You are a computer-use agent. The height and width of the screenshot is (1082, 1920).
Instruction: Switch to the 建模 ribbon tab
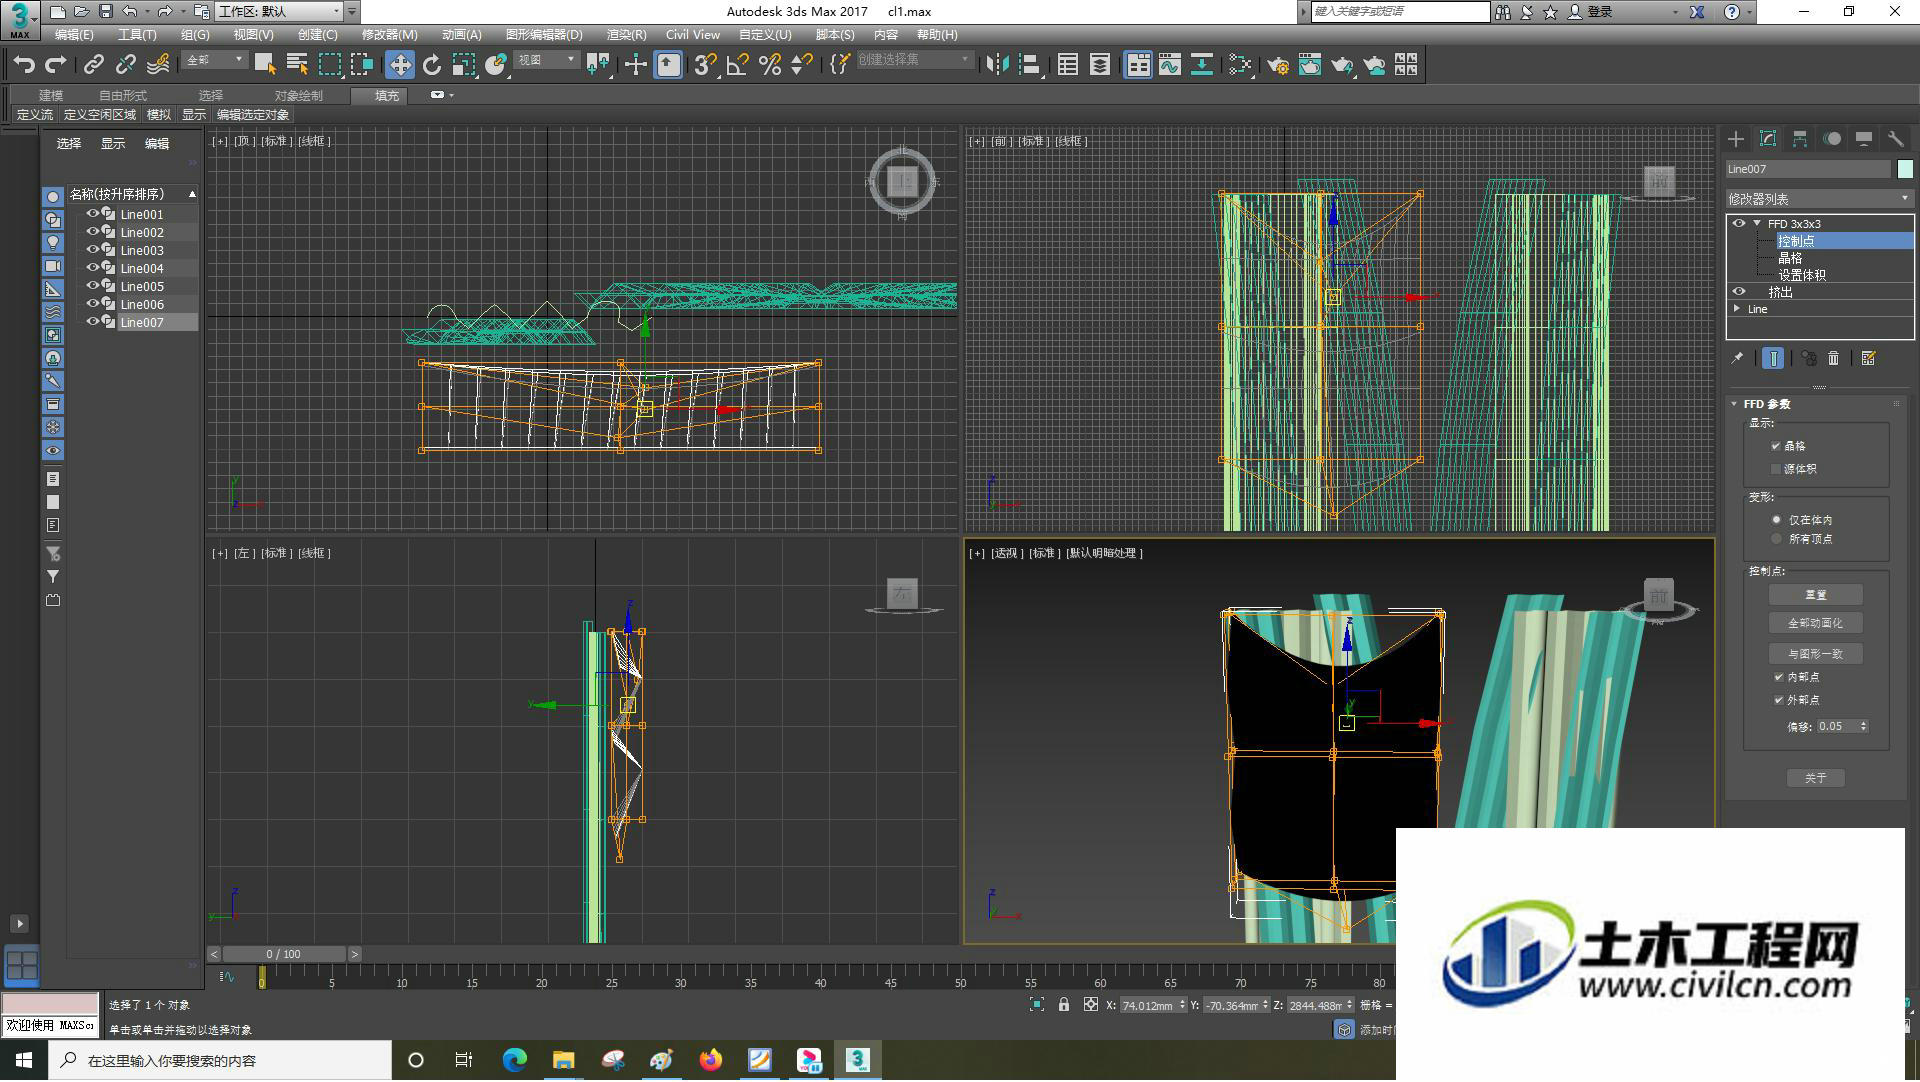point(51,95)
